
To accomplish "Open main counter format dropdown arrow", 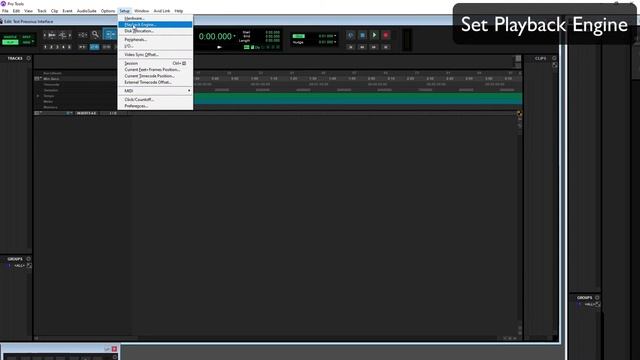I will click(x=234, y=36).
